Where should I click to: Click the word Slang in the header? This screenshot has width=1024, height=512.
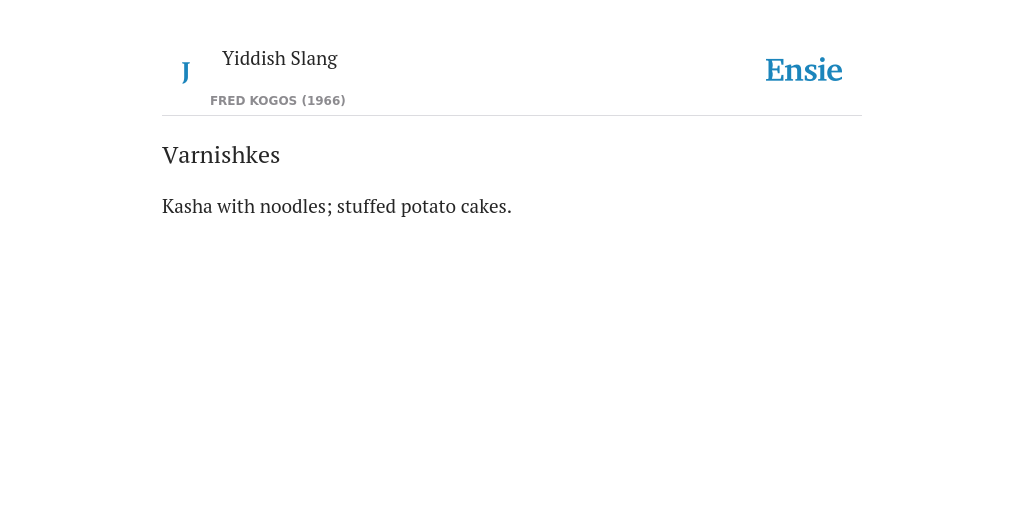click(x=314, y=59)
